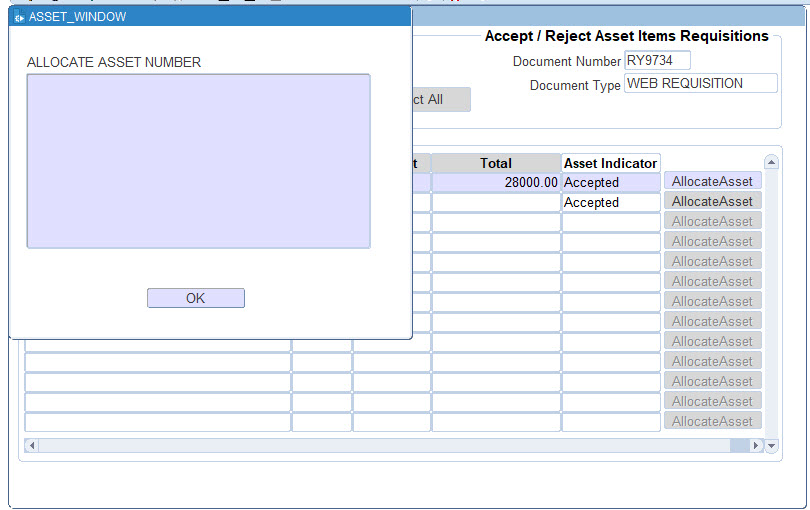
Task: Click the Document Type label
Action: point(575,85)
